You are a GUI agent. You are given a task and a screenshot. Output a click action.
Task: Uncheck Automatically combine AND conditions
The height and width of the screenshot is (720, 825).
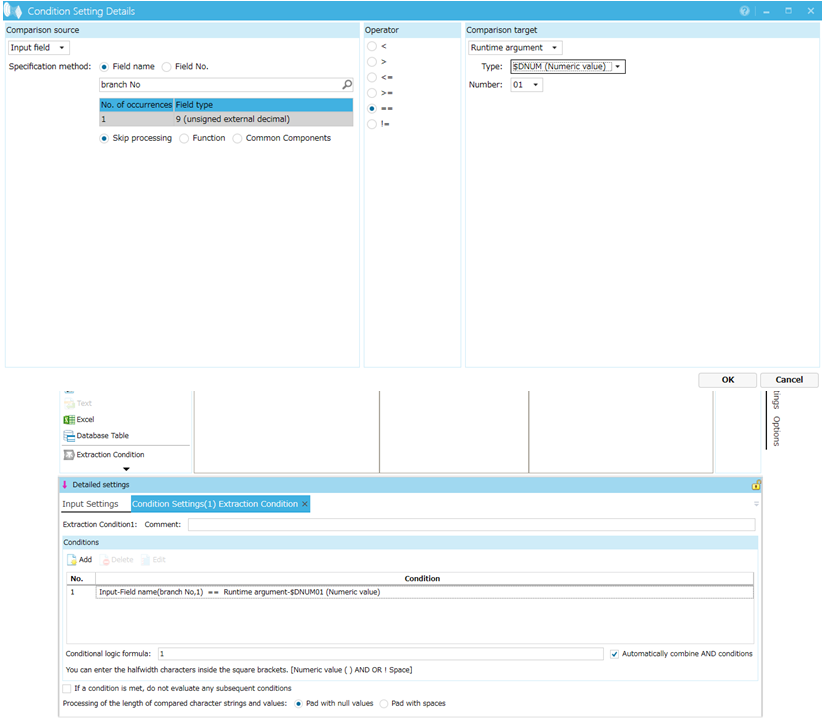614,654
